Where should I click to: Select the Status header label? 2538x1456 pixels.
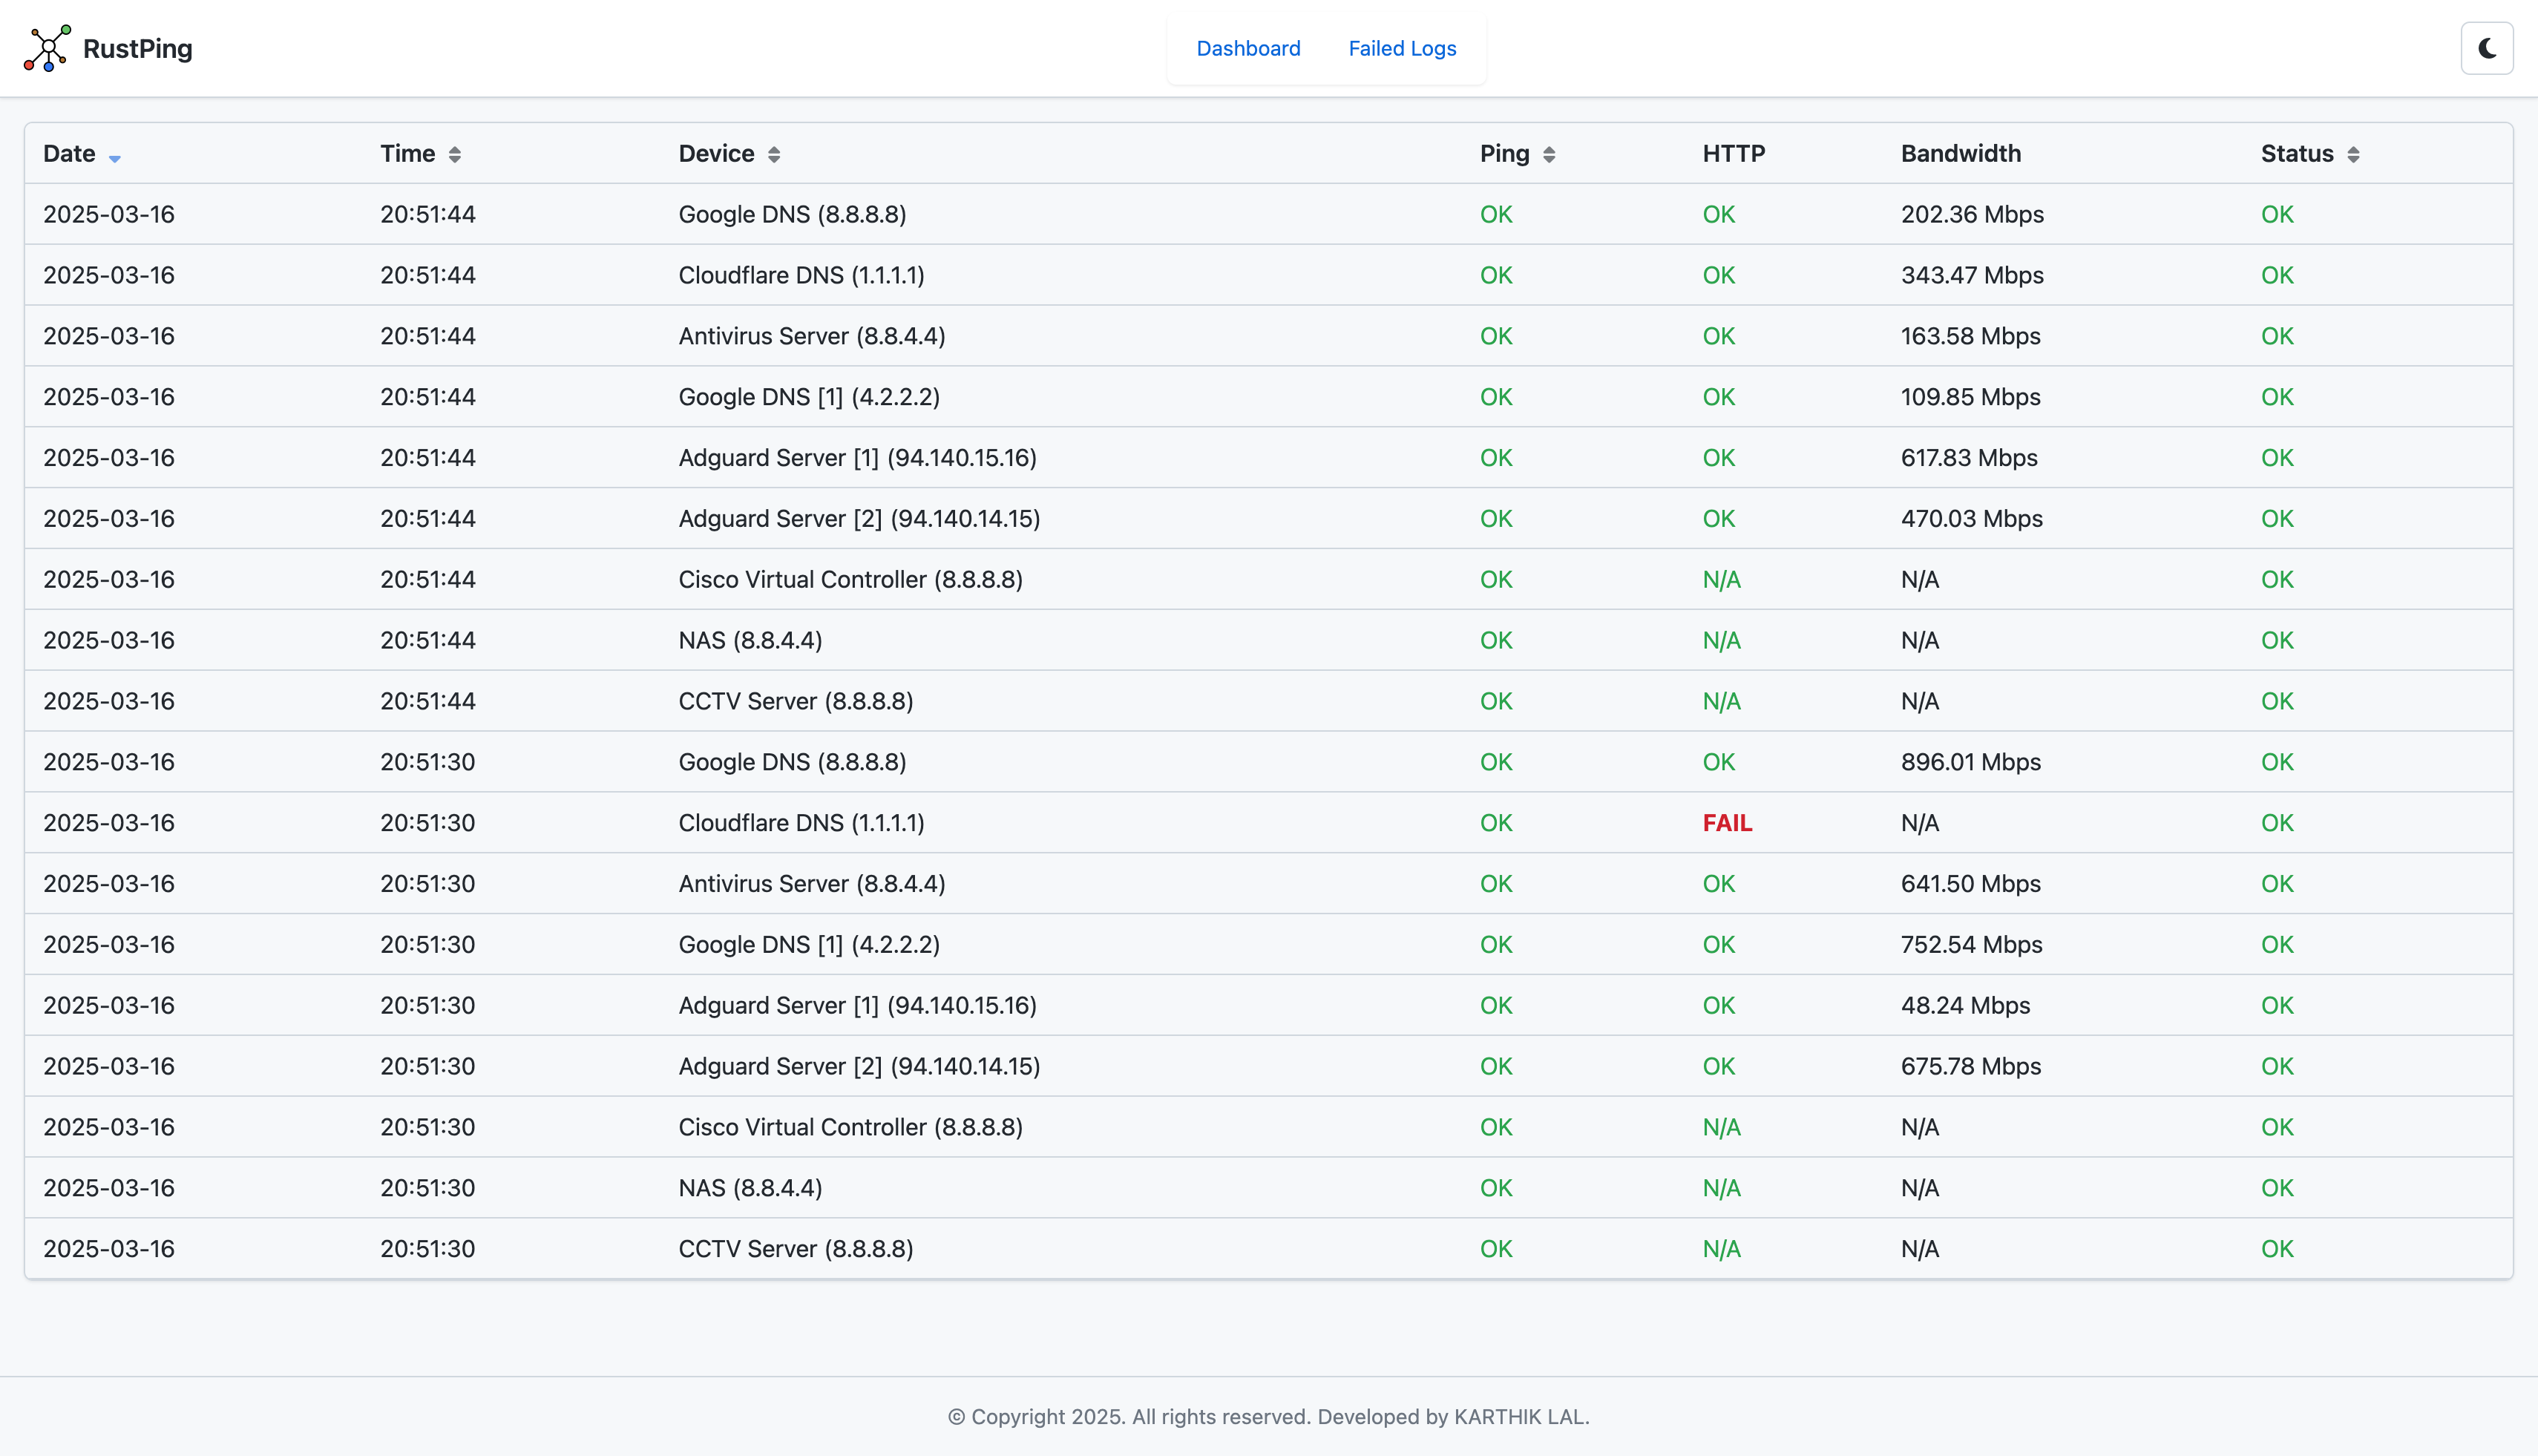click(x=2296, y=153)
